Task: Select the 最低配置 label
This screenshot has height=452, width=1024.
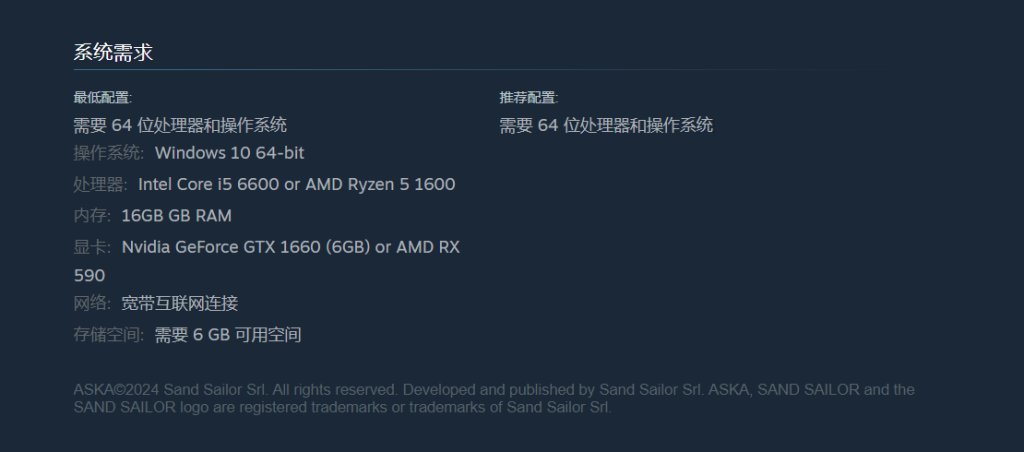Action: [x=103, y=98]
